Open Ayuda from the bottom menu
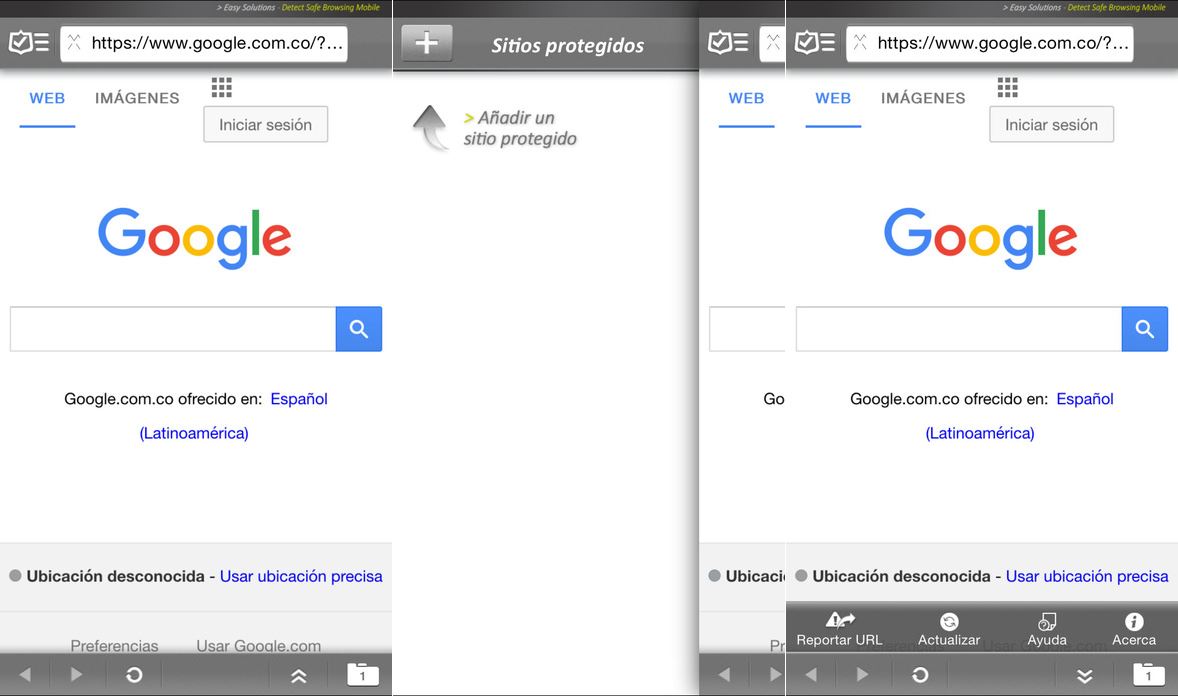 (x=1047, y=629)
